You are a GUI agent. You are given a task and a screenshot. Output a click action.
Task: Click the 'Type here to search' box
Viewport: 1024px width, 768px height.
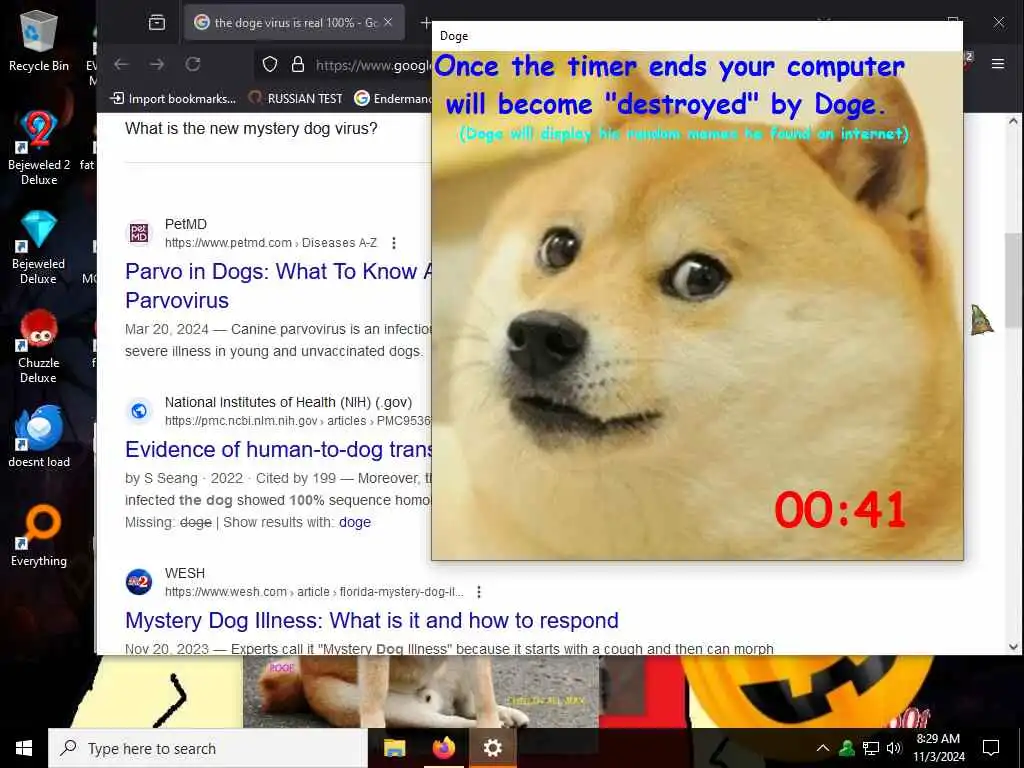(x=208, y=748)
